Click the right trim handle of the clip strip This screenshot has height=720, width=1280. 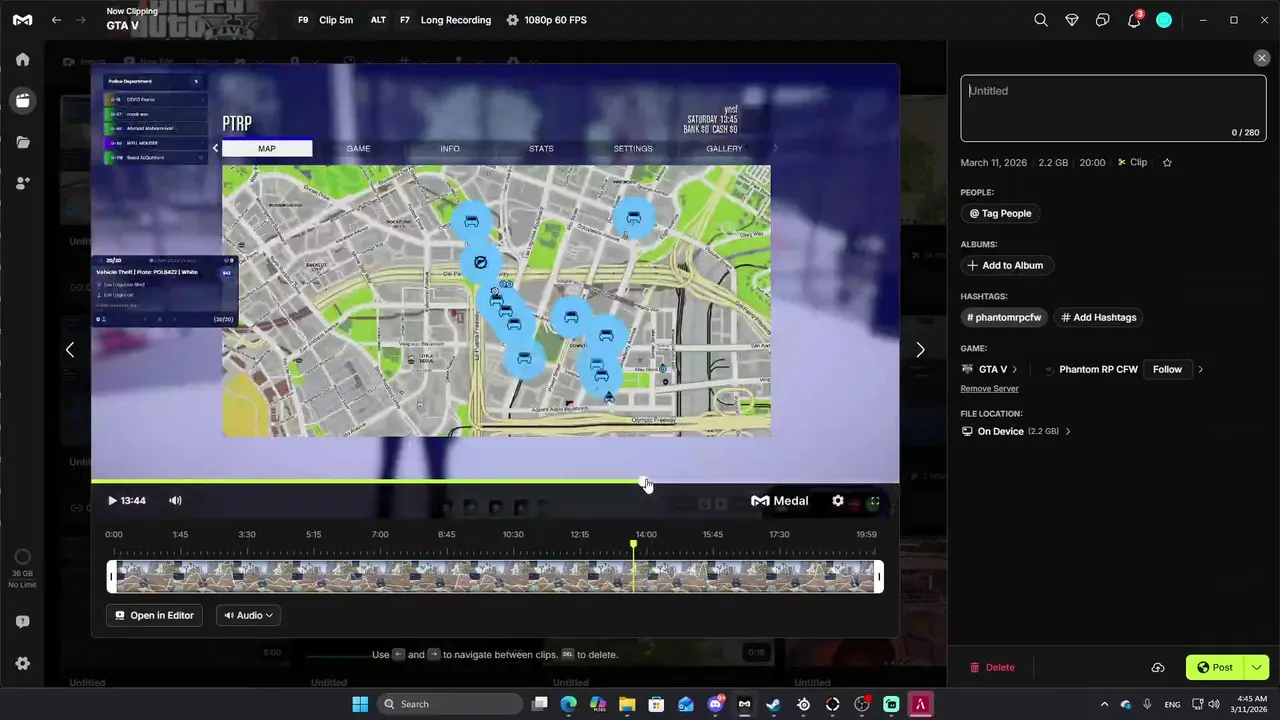879,577
